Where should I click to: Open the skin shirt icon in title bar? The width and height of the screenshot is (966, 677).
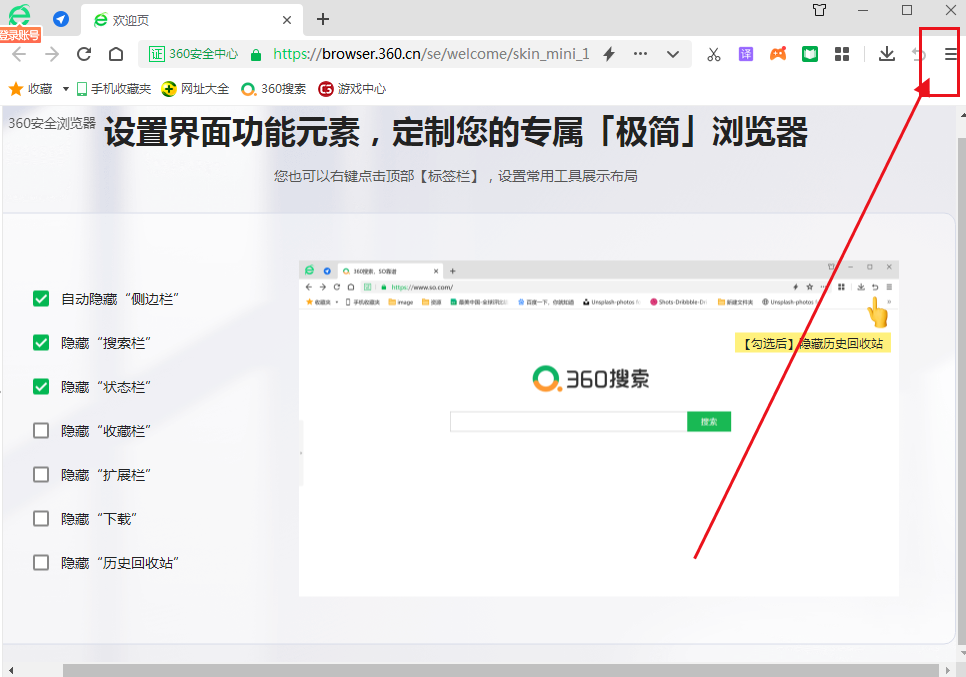[819, 10]
